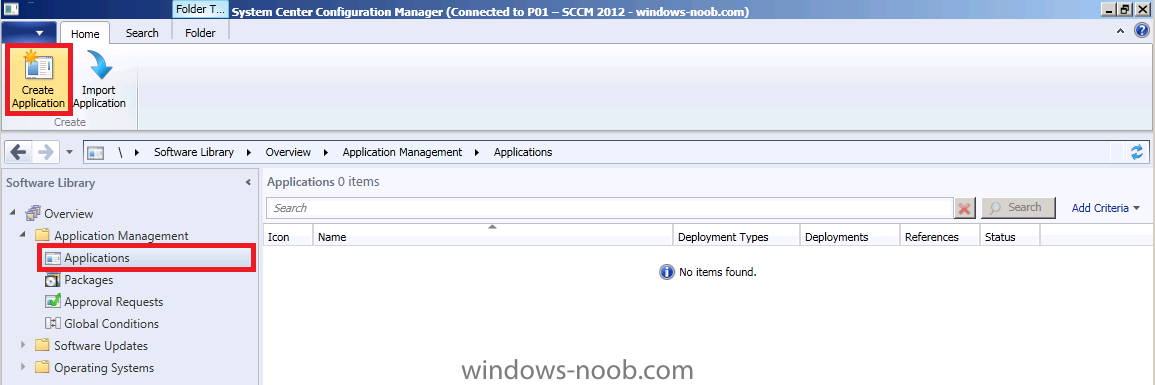Sort by the Deployment Types column
Viewport: 1155px width, 385px height.
(x=737, y=236)
